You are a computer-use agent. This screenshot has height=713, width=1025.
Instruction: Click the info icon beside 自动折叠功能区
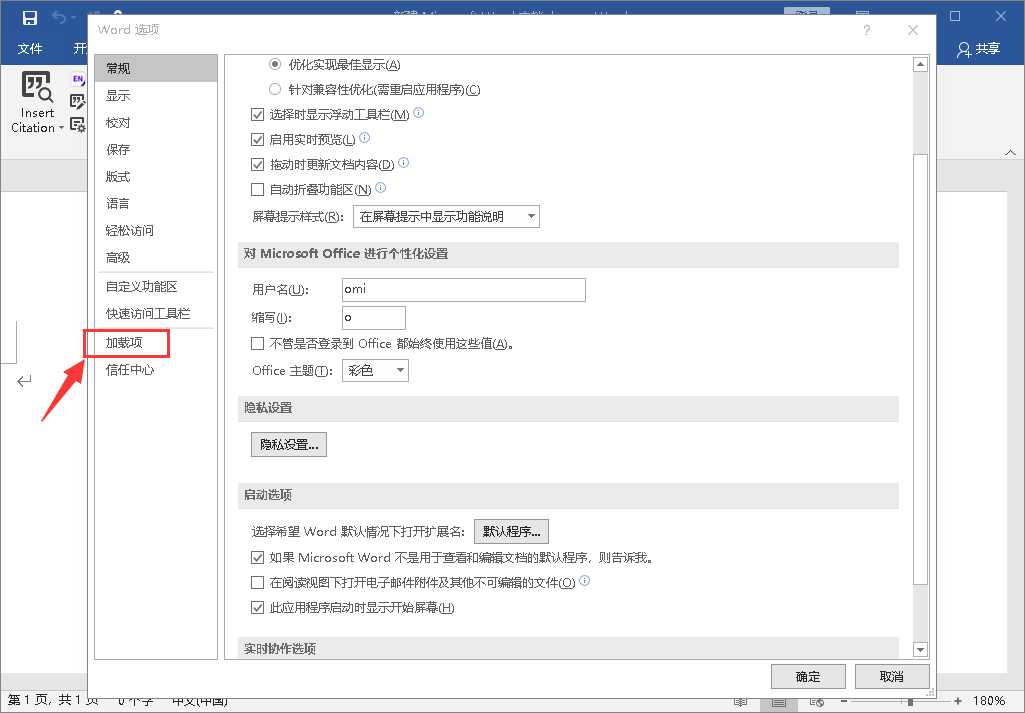[380, 188]
